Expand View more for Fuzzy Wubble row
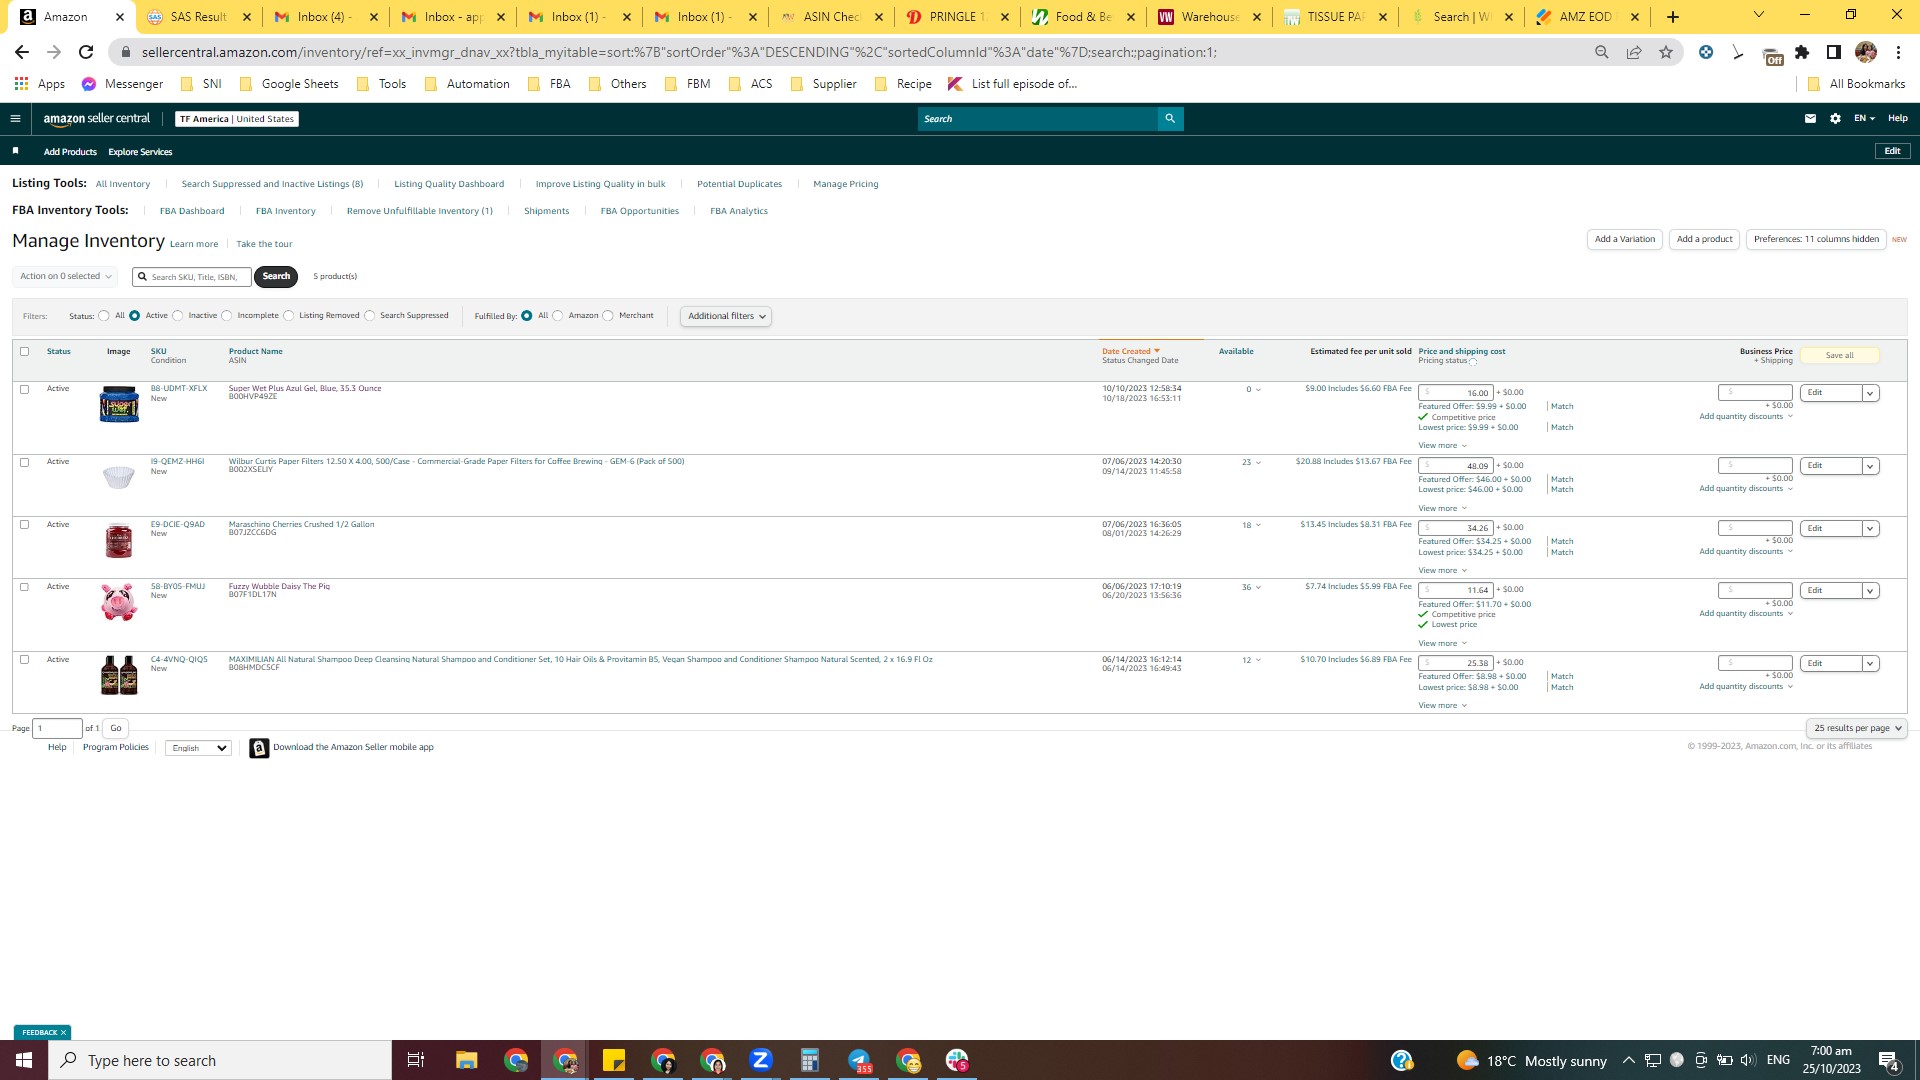Screen dimensions: 1920x1080 click(x=1442, y=644)
